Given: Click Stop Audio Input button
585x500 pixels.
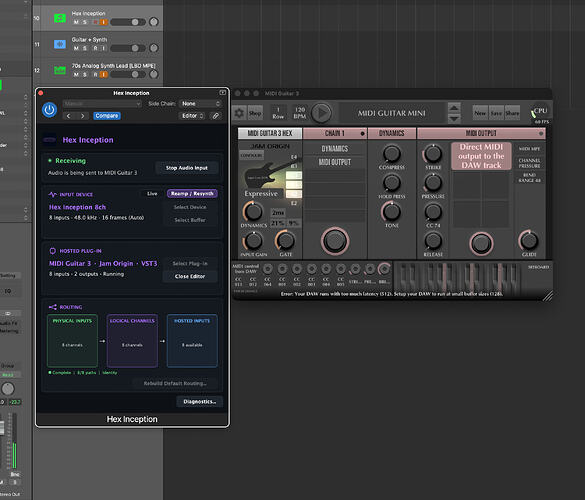Looking at the screenshot, I should tap(187, 168).
